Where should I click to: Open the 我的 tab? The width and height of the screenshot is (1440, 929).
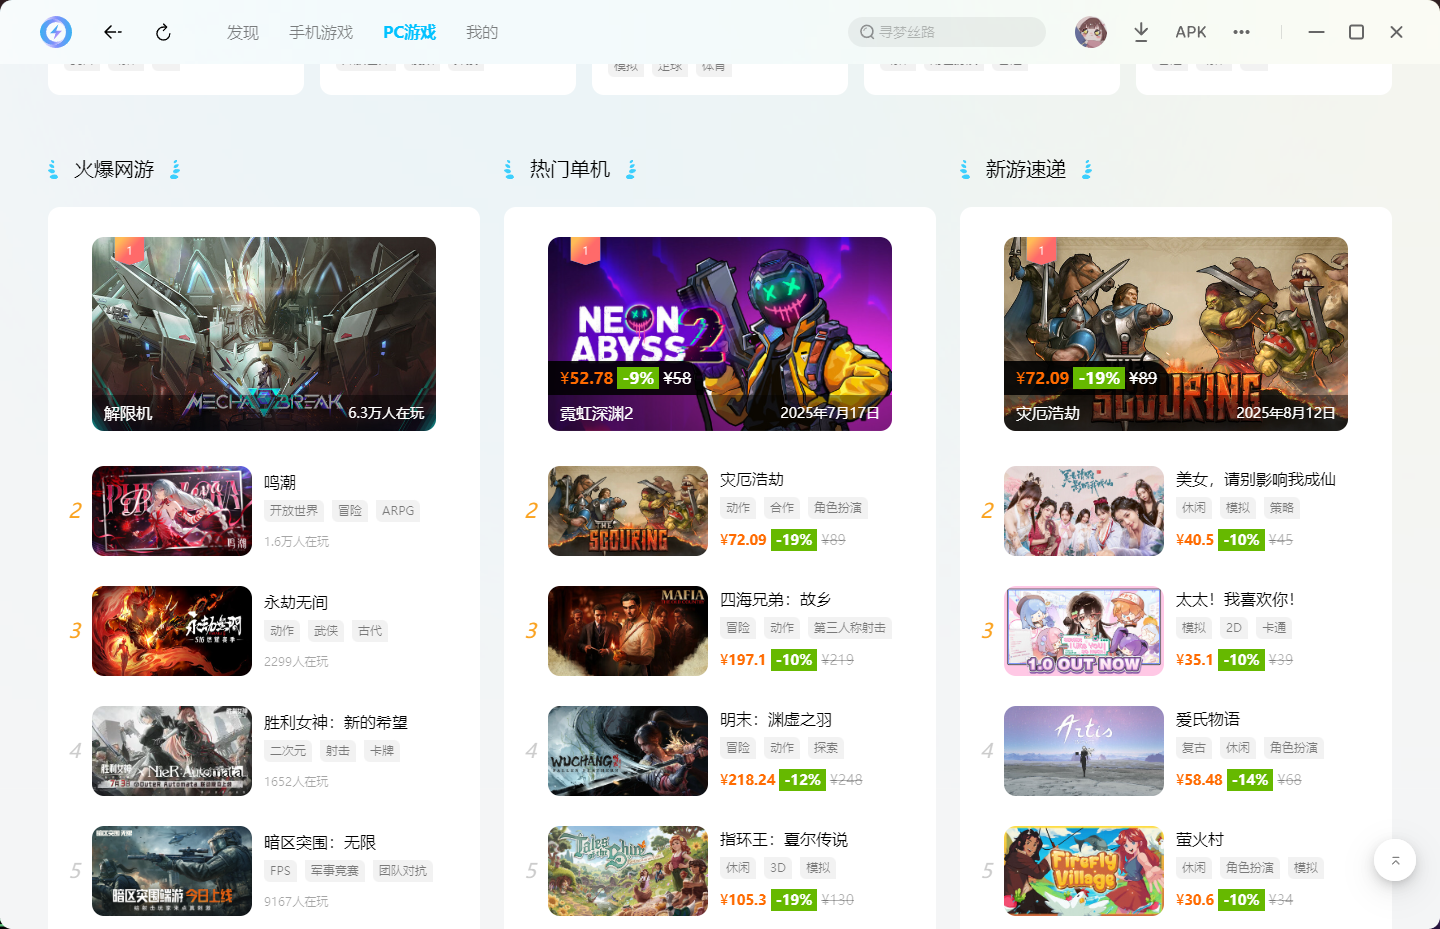[482, 32]
